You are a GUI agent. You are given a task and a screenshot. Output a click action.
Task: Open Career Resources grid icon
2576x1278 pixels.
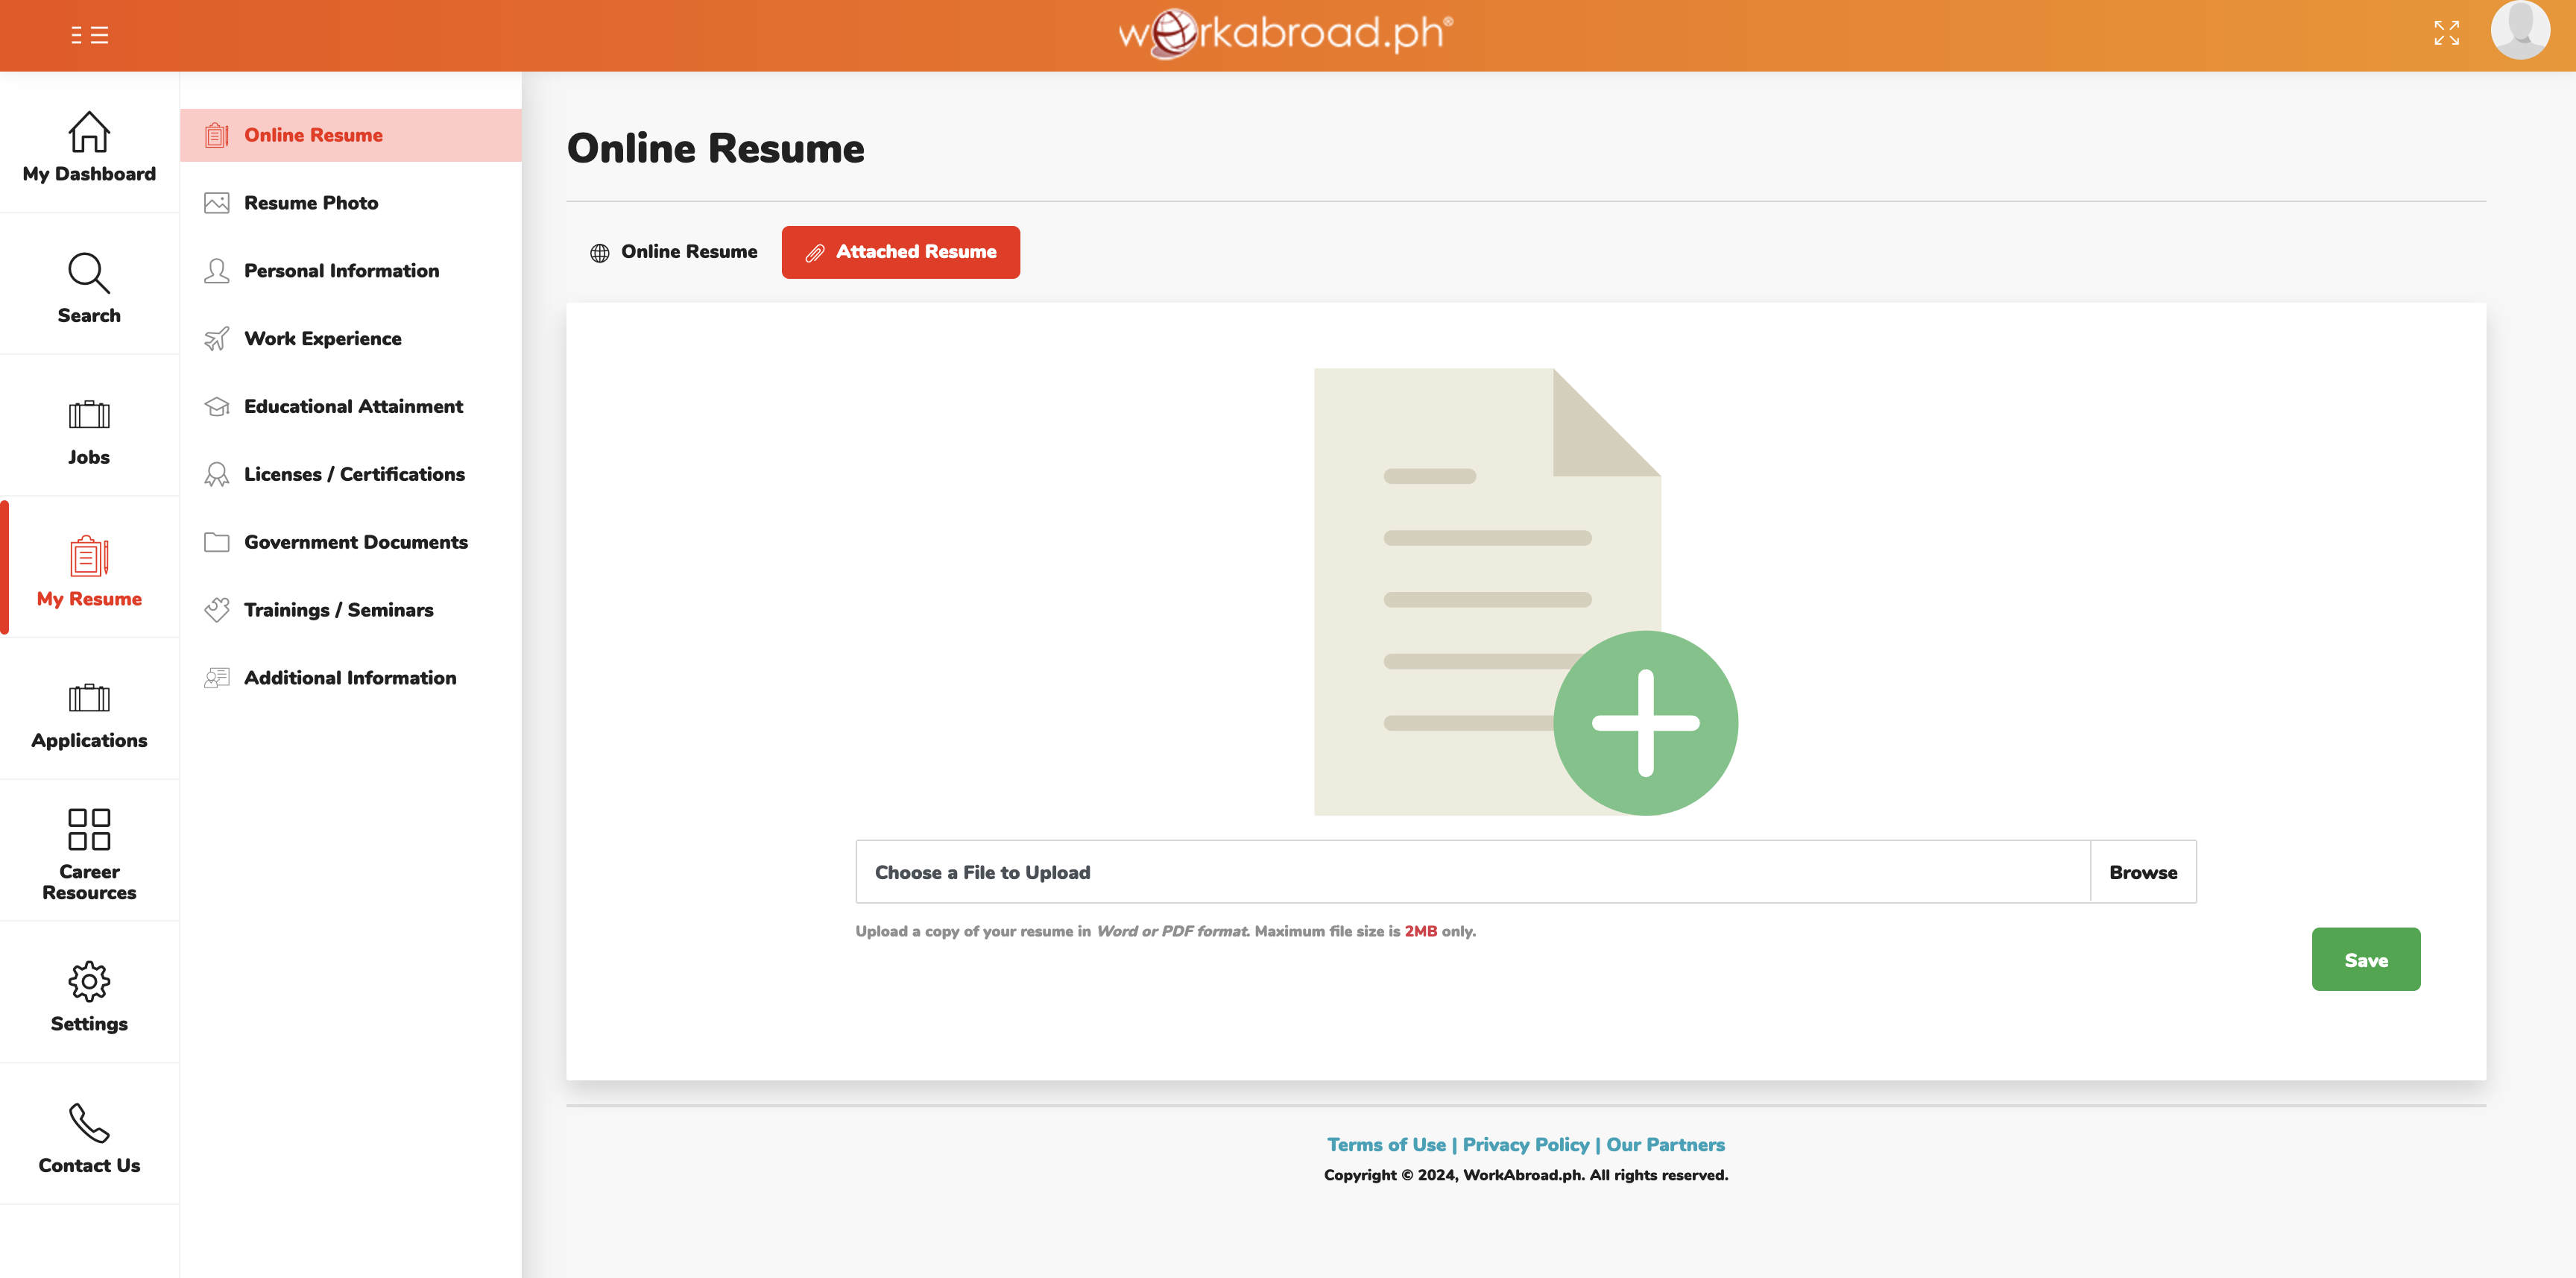coord(89,829)
